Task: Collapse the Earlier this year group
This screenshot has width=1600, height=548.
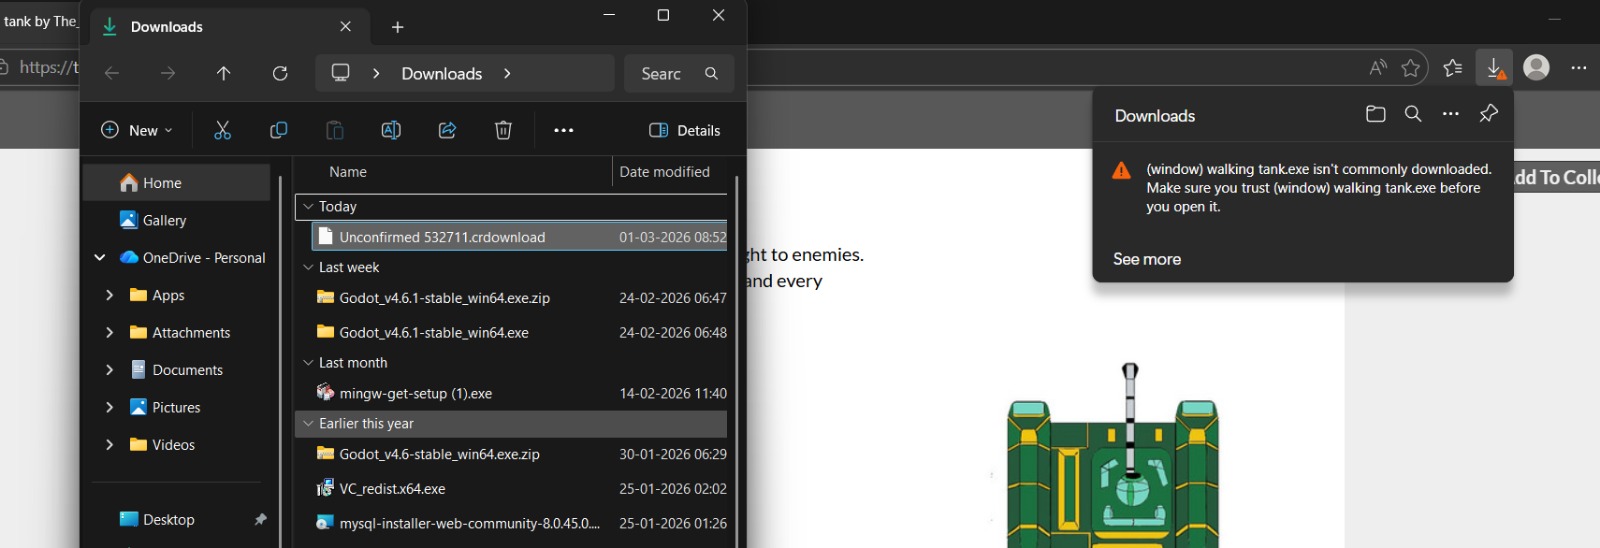Action: coord(308,424)
